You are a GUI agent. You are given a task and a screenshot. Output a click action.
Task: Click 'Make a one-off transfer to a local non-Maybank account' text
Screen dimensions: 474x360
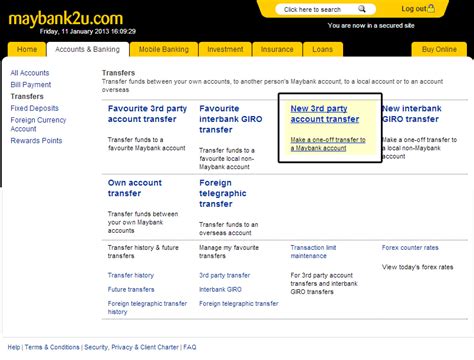click(419, 148)
